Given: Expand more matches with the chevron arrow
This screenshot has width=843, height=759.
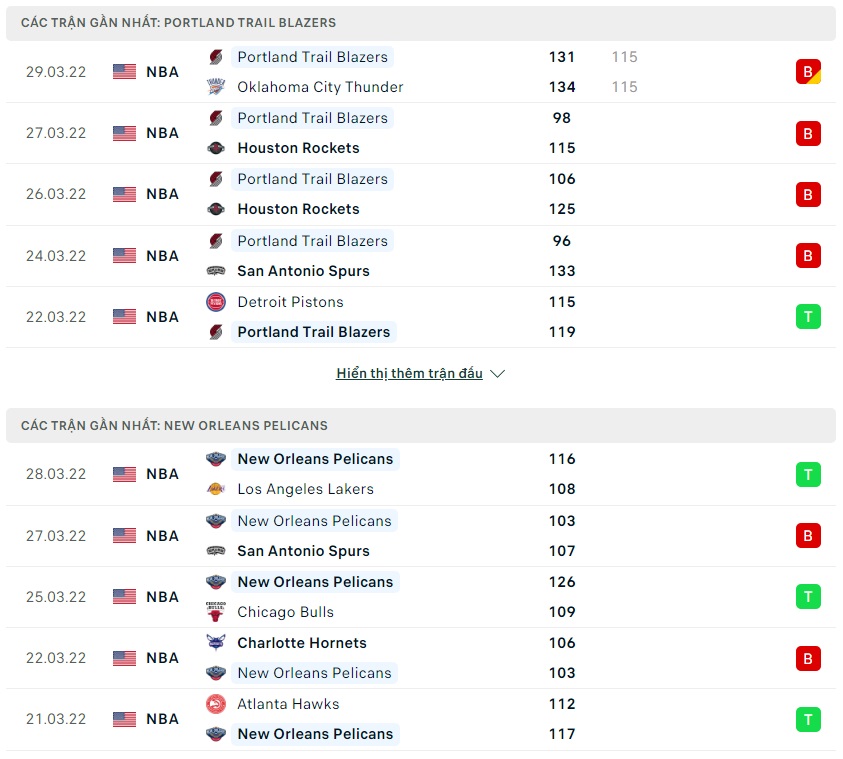Looking at the screenshot, I should pyautogui.click(x=498, y=374).
